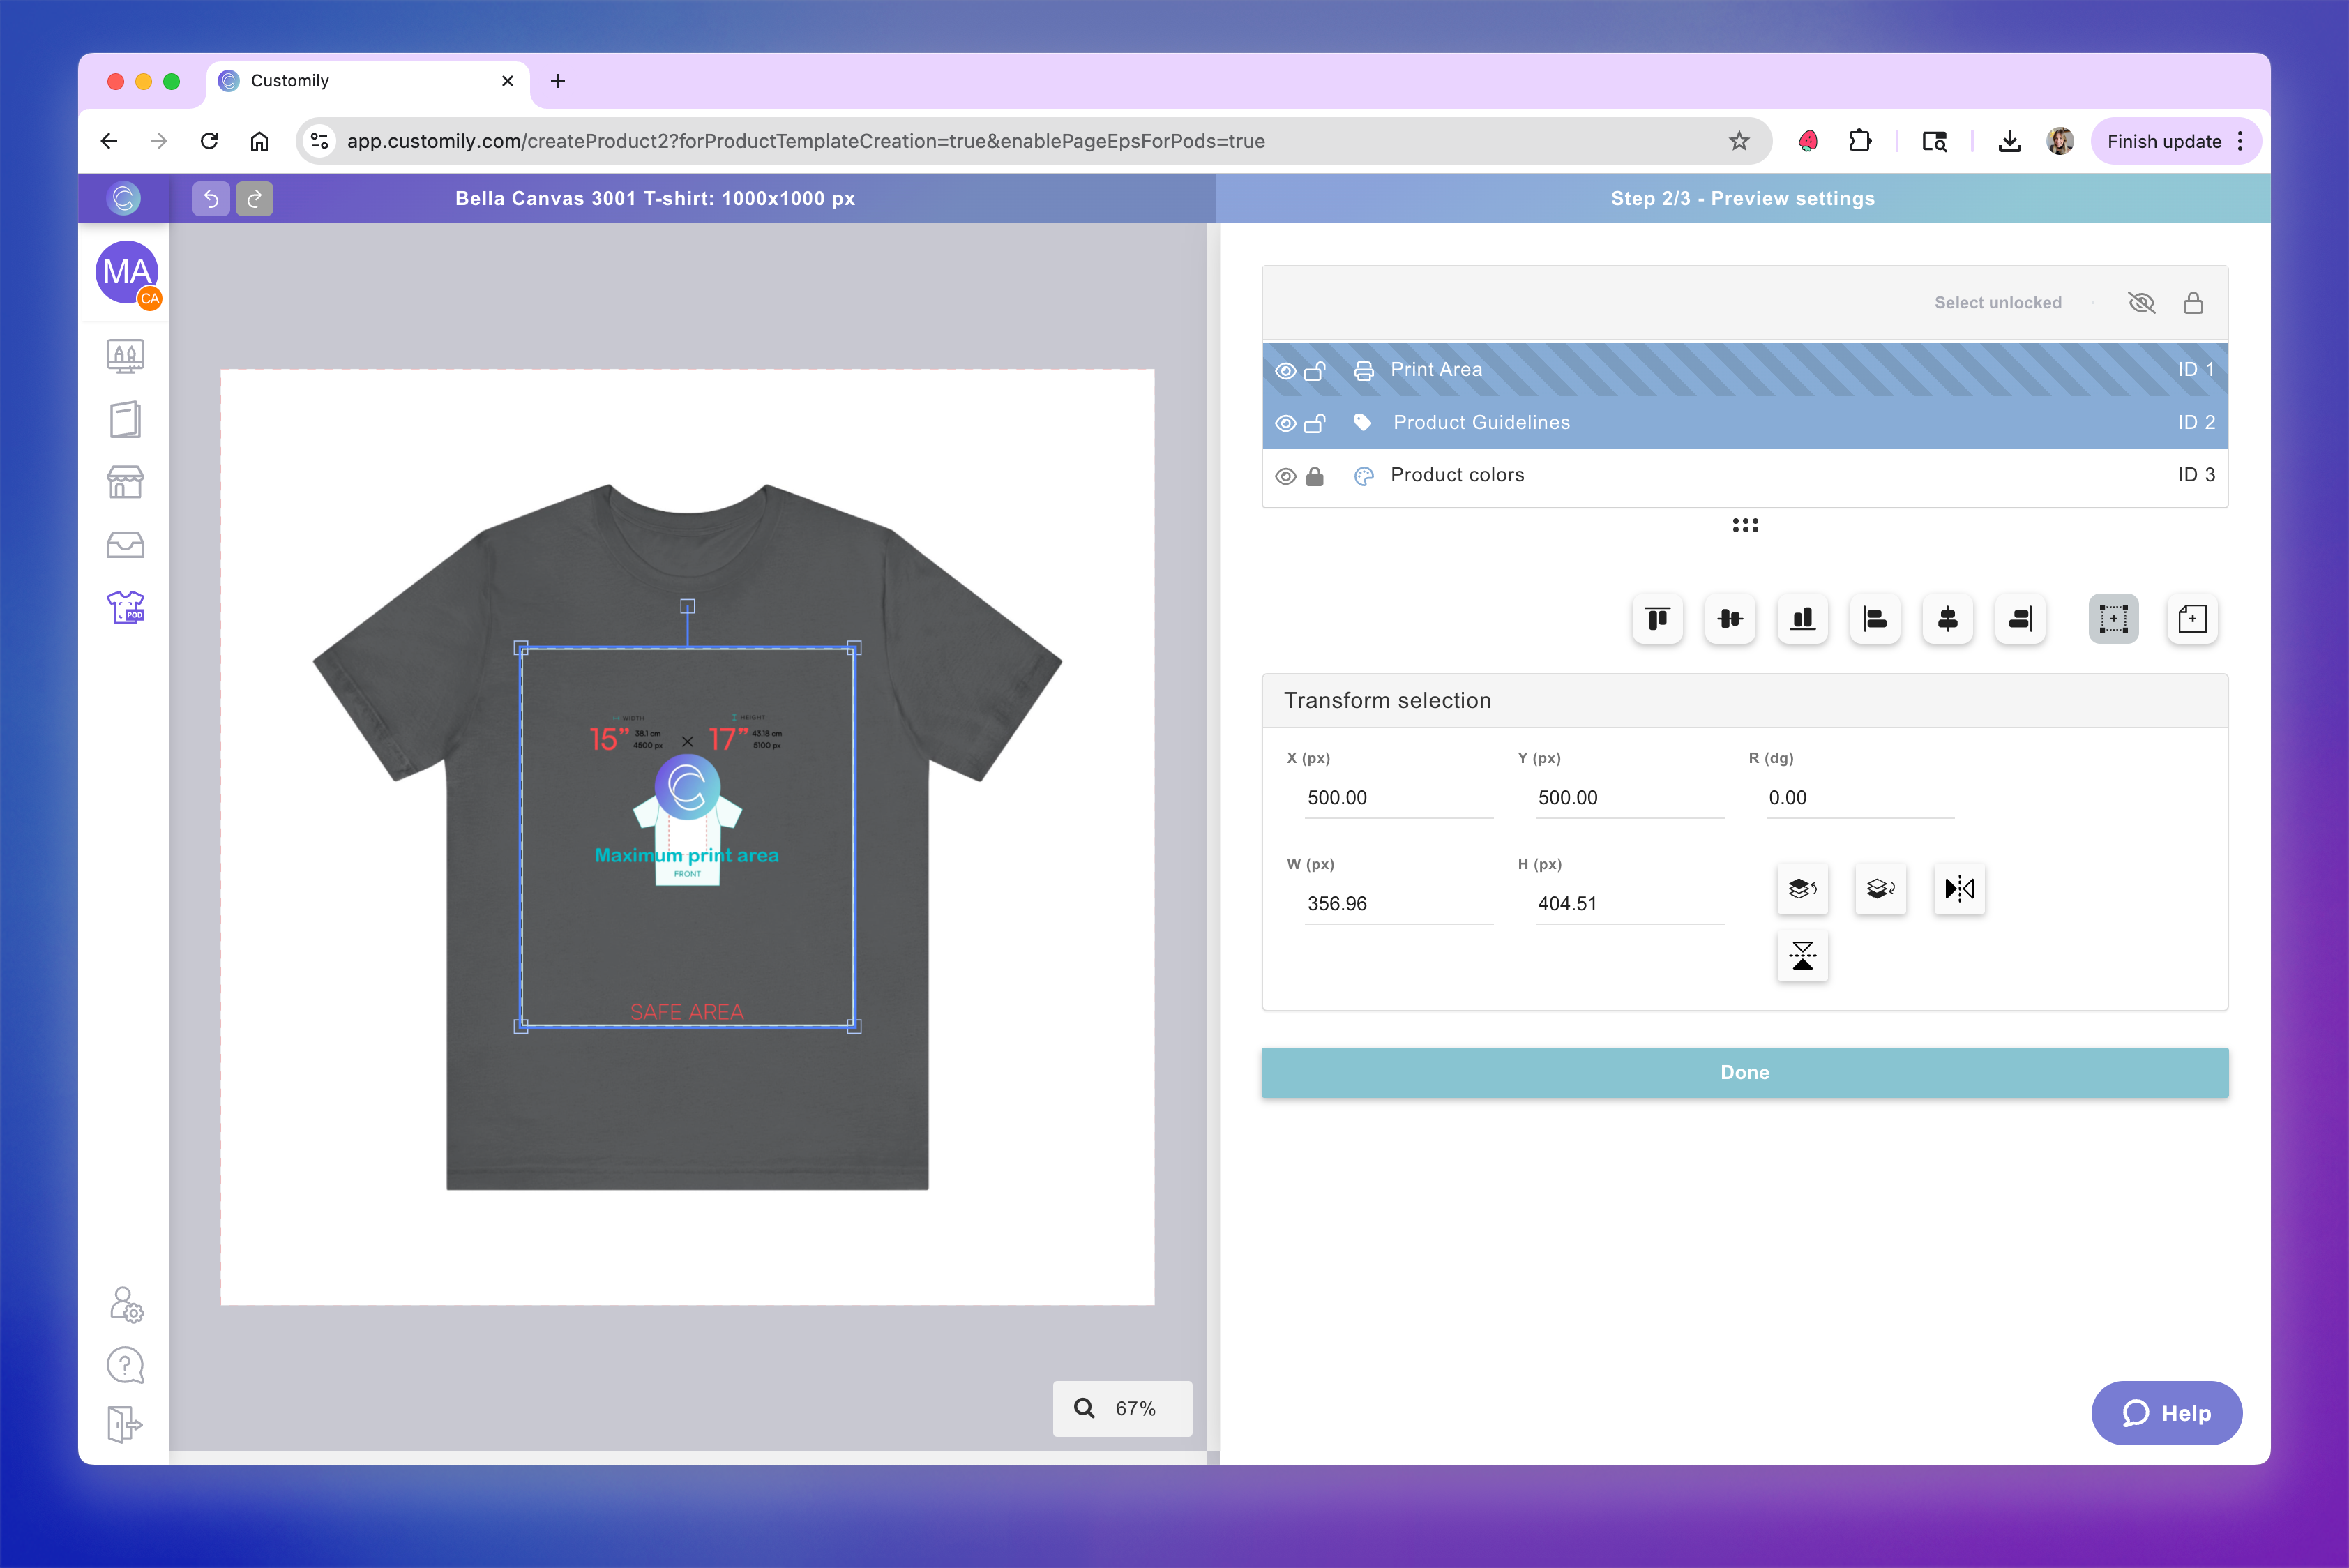Click the align left icon
Screen dimensions: 2349x1568
(x=1875, y=619)
